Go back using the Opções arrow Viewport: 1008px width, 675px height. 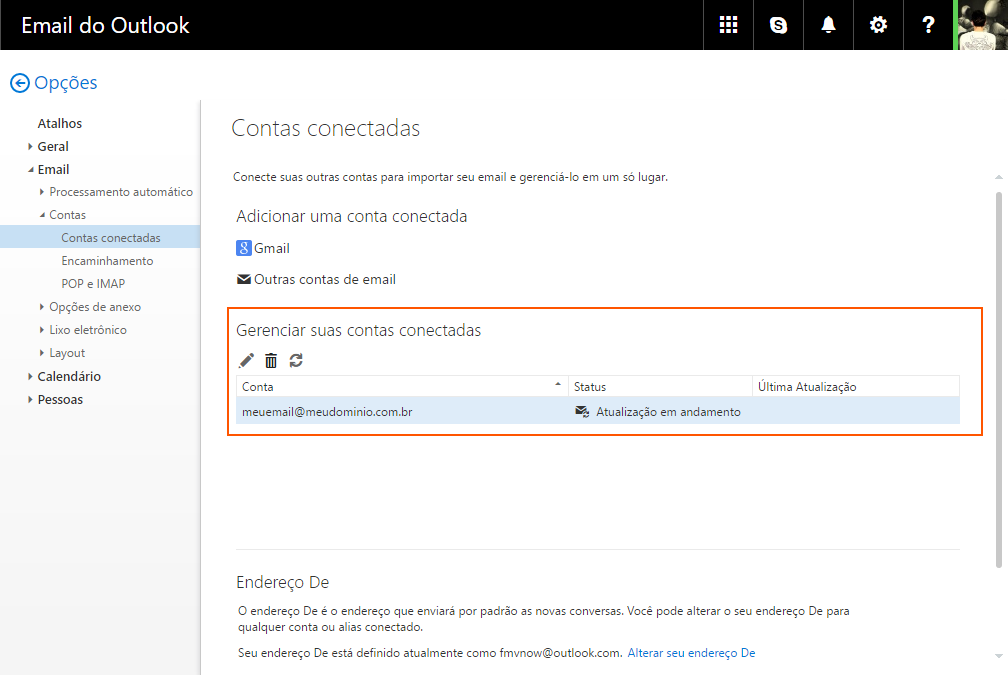(20, 83)
